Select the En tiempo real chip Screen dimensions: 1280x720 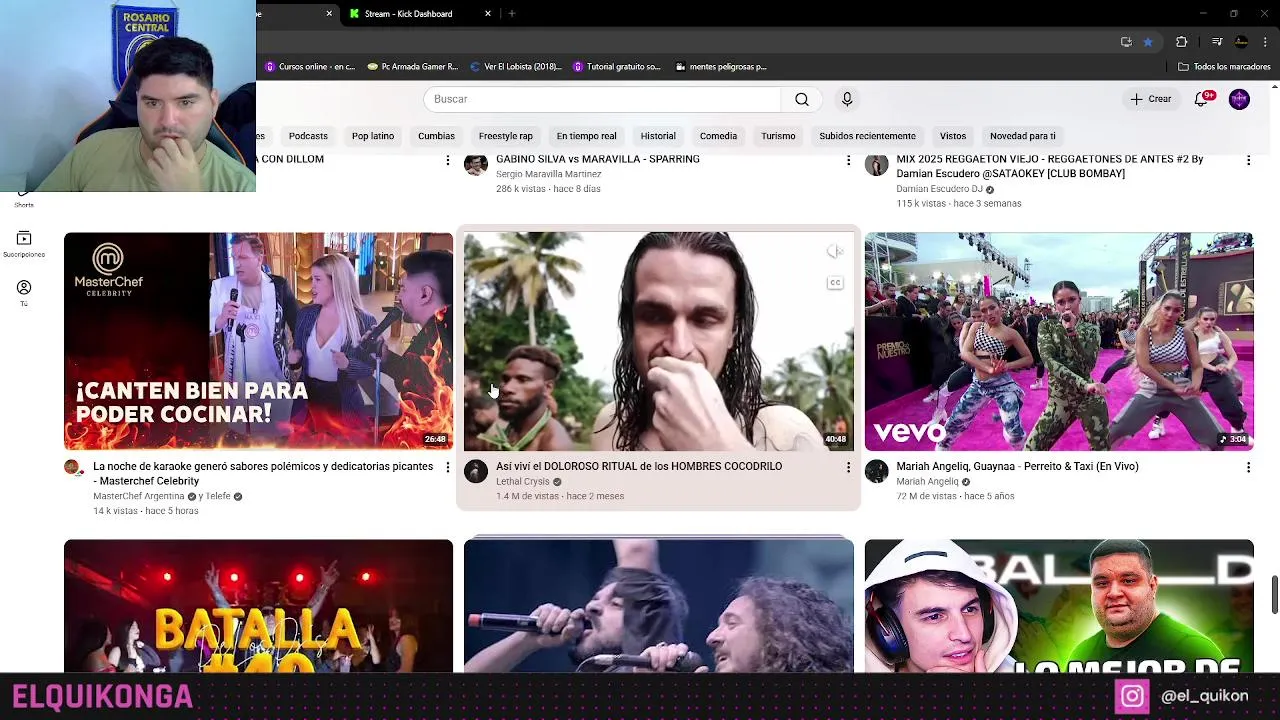coord(586,136)
